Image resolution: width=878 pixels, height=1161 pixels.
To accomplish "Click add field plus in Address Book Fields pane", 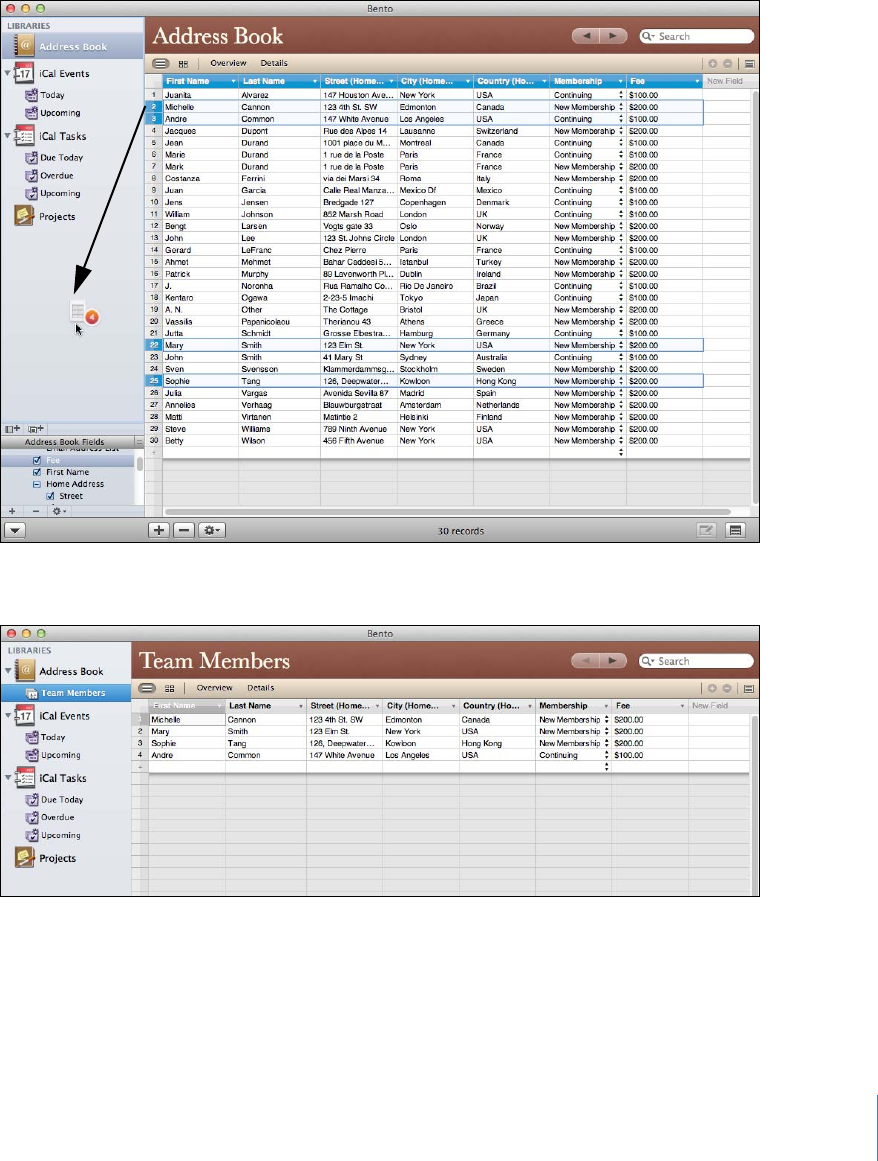I will (12, 511).
